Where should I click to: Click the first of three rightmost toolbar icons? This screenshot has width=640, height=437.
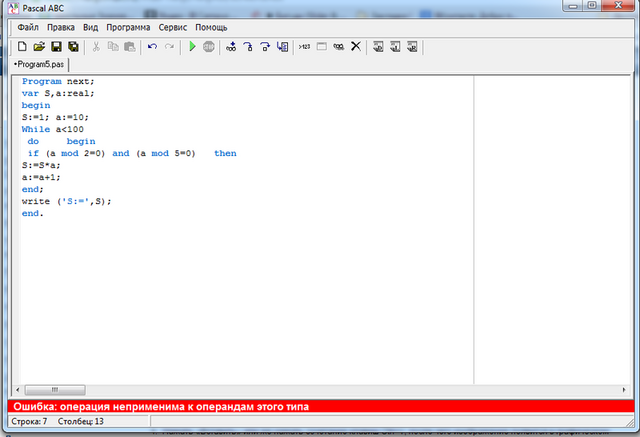point(378,47)
